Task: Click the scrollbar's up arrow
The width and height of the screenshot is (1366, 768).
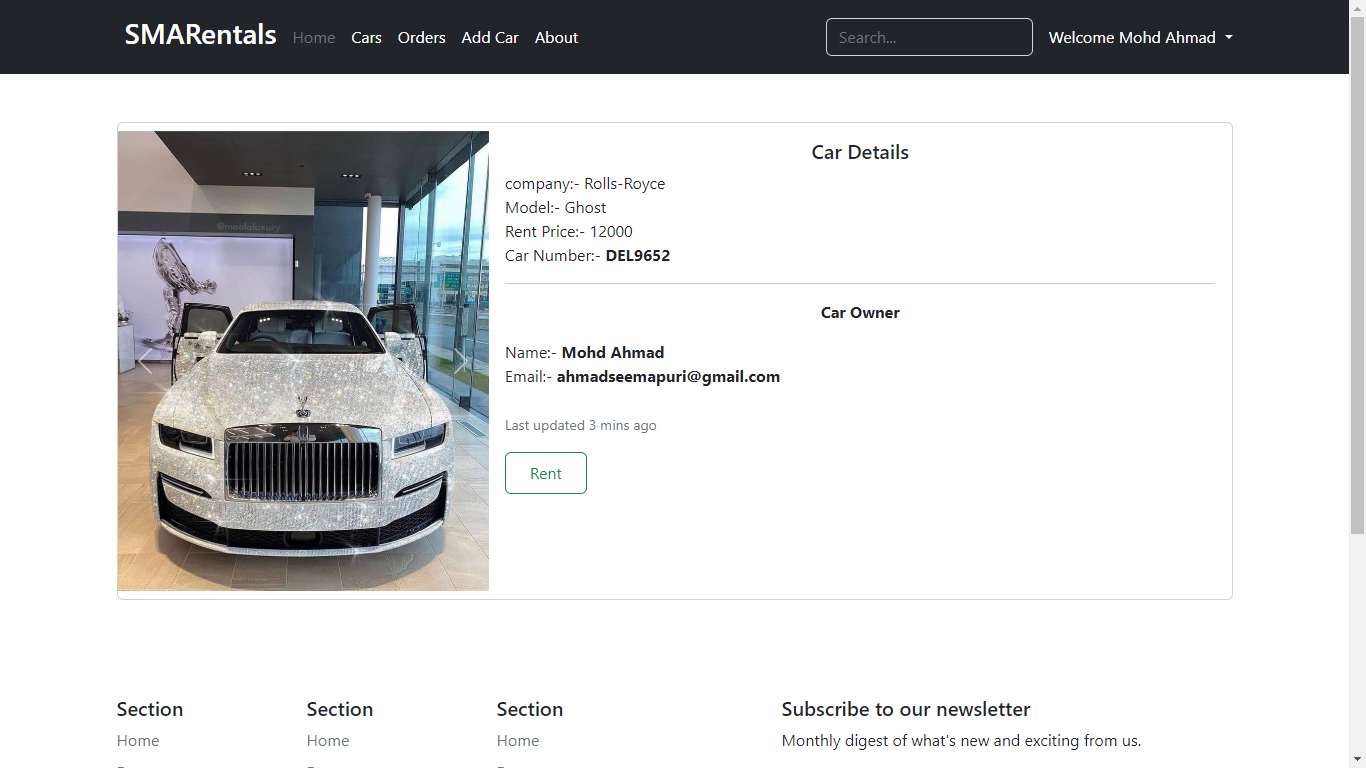Action: [1357, 8]
